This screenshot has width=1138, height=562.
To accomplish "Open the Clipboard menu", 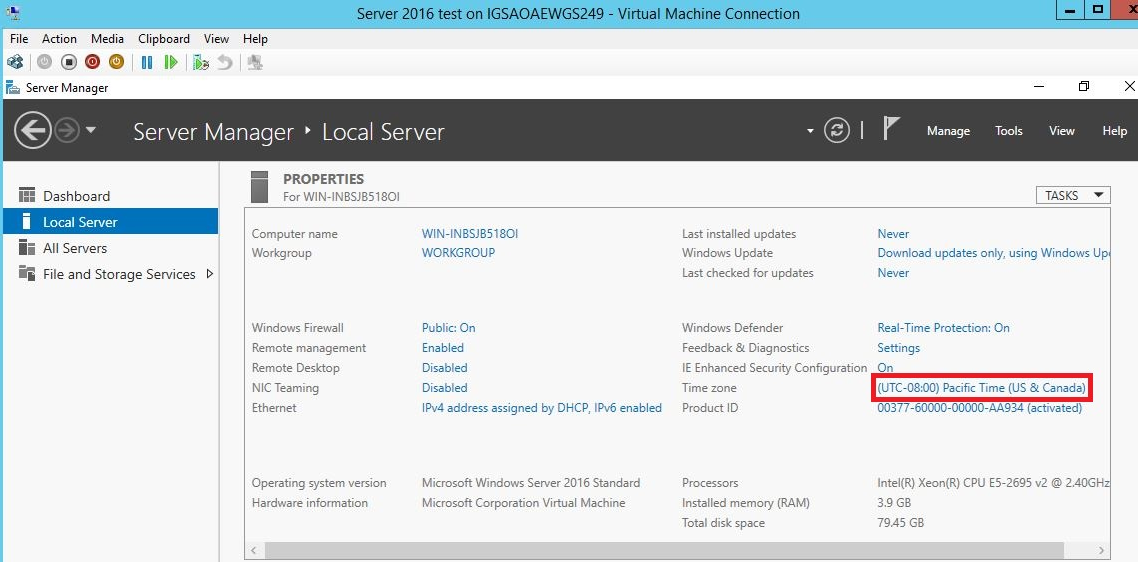I will point(164,38).
